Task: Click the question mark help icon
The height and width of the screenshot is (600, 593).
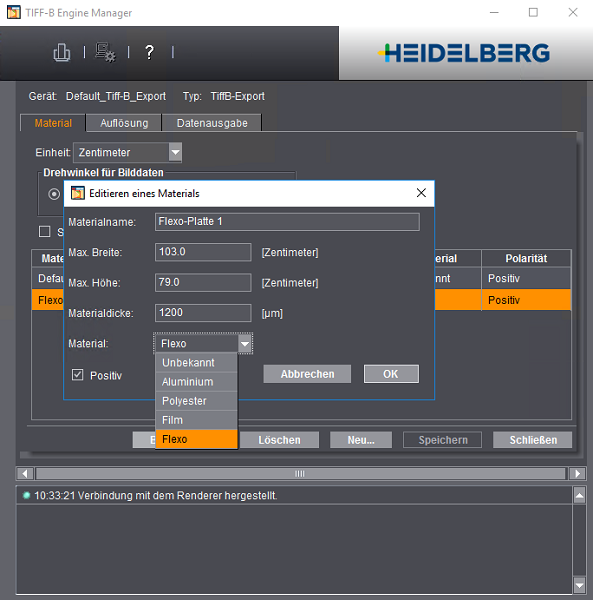Action: point(150,52)
